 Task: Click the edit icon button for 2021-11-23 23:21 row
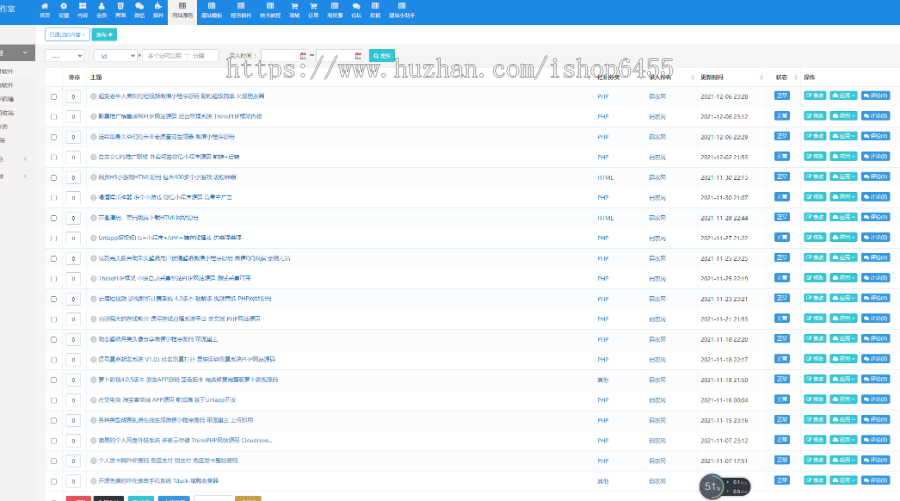pos(814,298)
